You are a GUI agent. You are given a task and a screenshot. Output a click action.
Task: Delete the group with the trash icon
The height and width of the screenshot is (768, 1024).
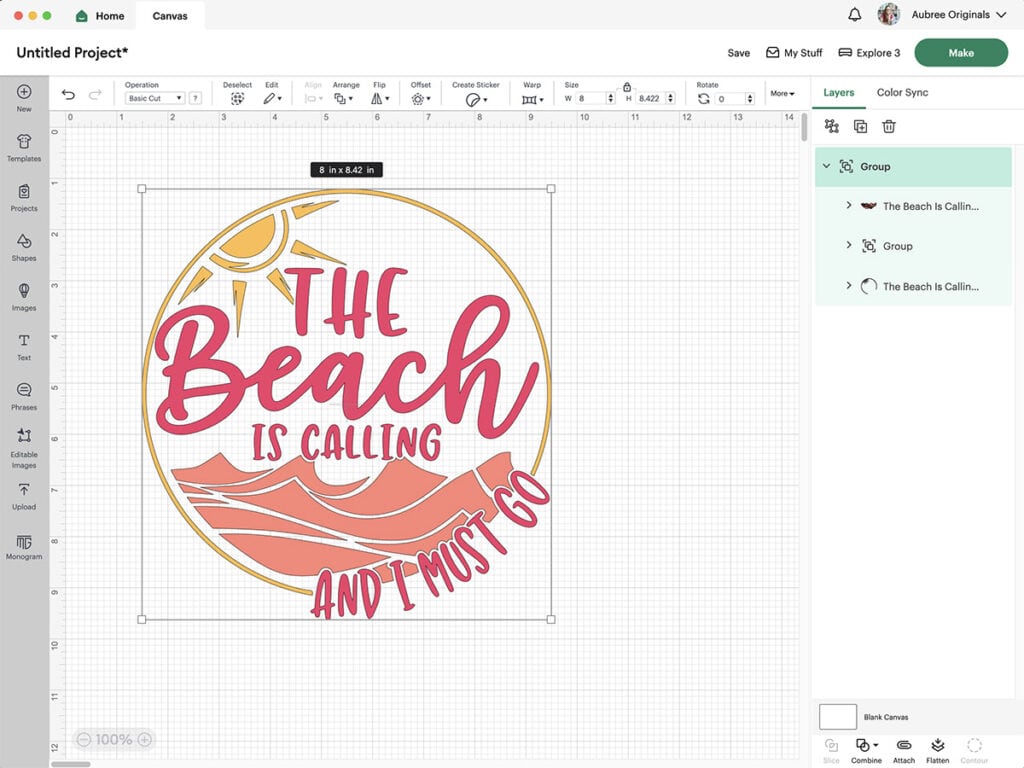(887, 126)
